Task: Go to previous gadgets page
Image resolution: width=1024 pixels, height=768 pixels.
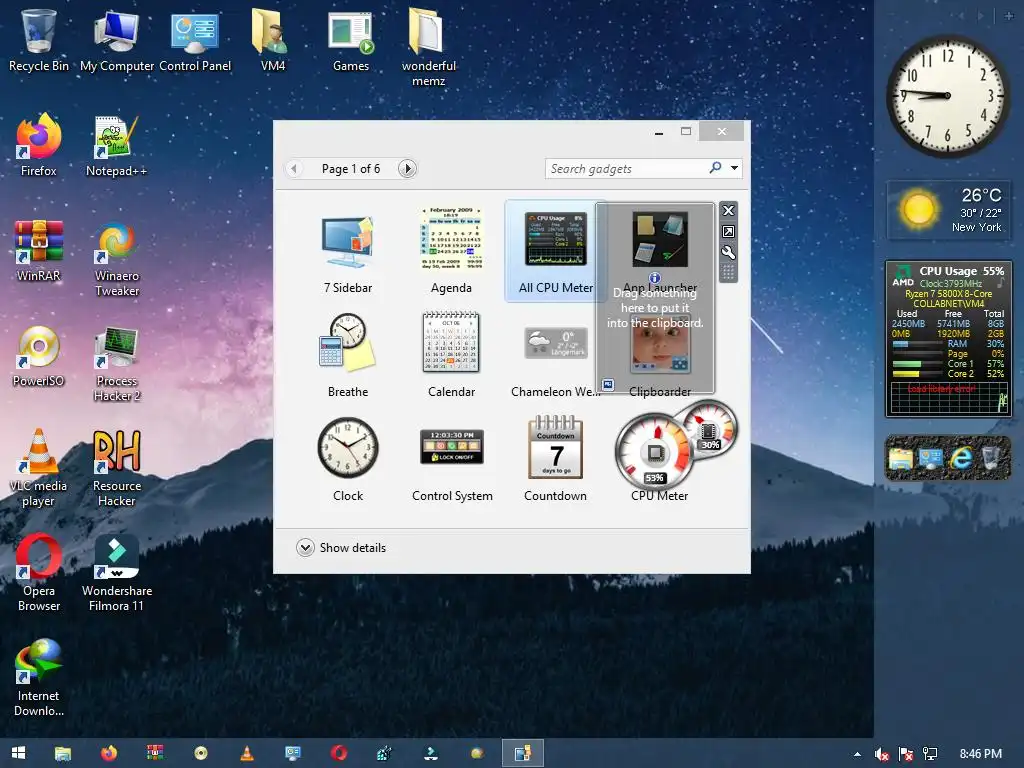Action: [x=294, y=168]
